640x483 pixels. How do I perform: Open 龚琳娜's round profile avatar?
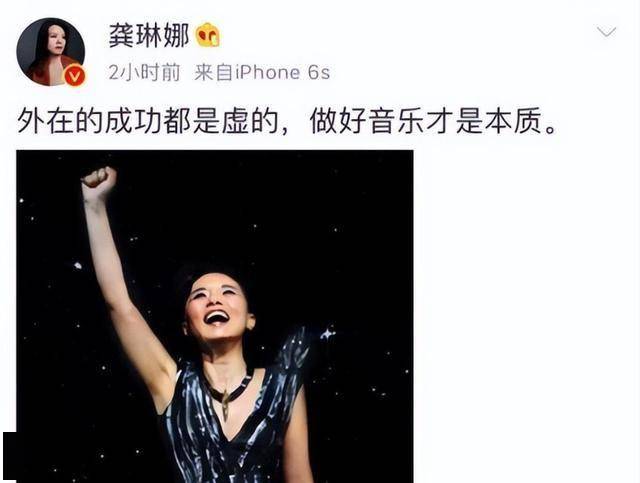pos(51,52)
